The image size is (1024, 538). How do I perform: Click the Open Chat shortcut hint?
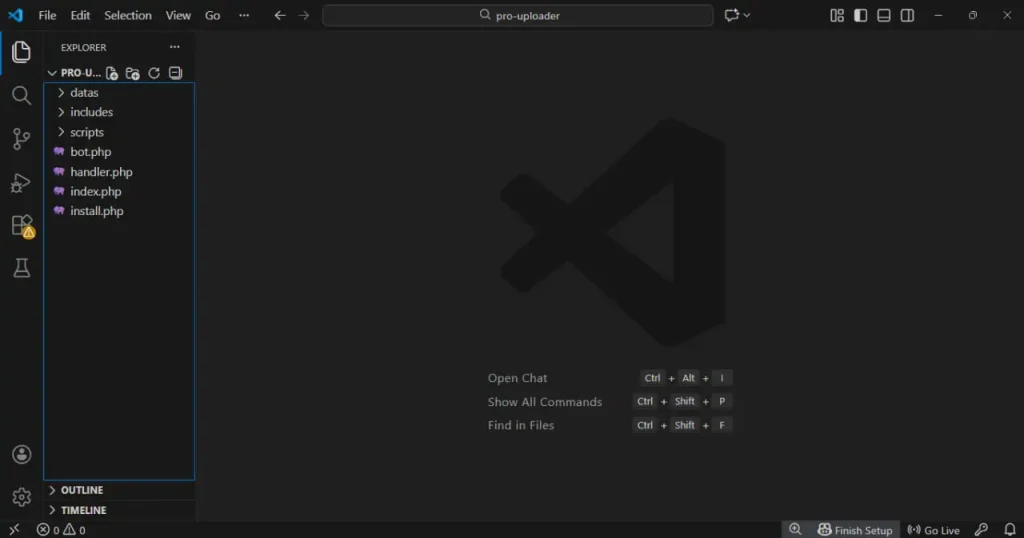(x=517, y=378)
